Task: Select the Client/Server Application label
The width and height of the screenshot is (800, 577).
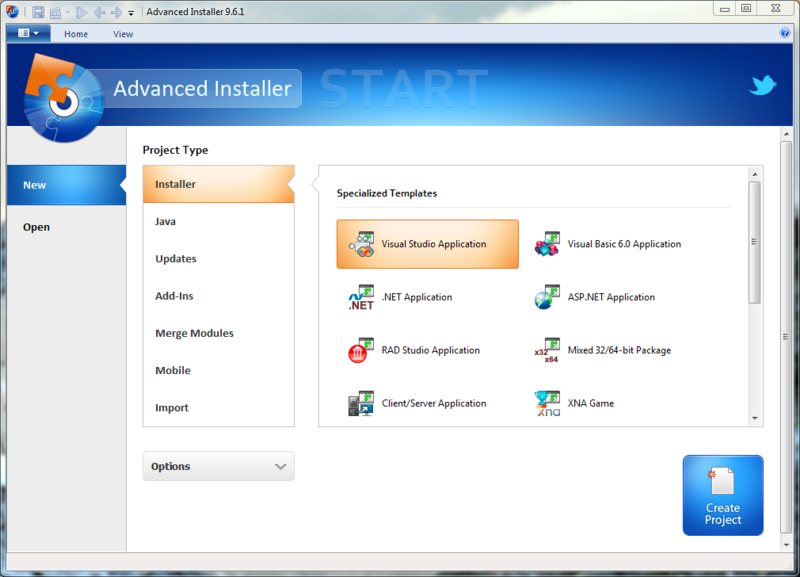Action: pyautogui.click(x=434, y=403)
